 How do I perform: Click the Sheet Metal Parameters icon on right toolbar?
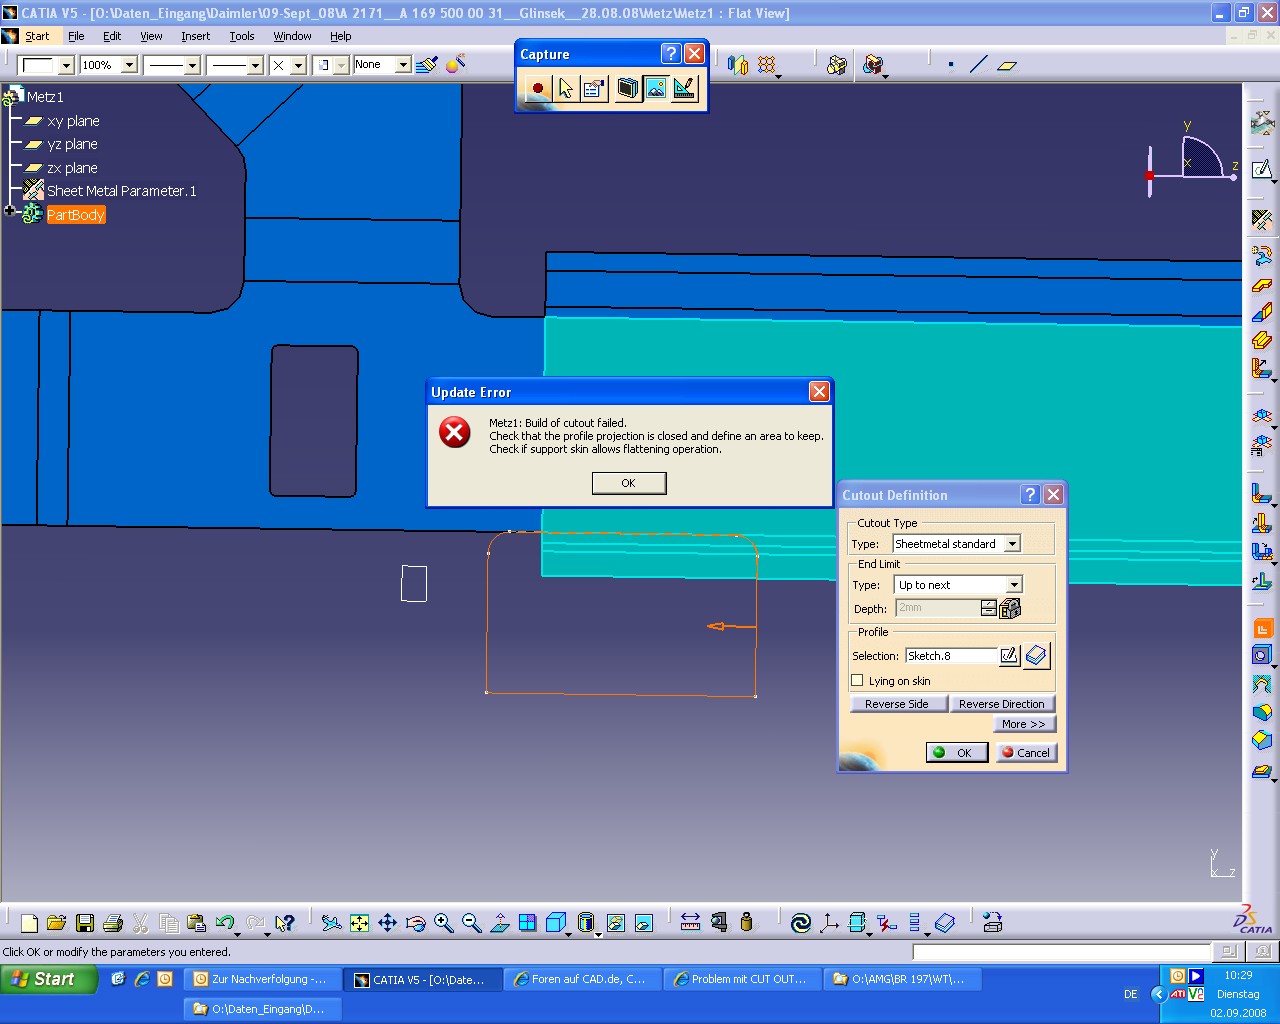(1262, 218)
